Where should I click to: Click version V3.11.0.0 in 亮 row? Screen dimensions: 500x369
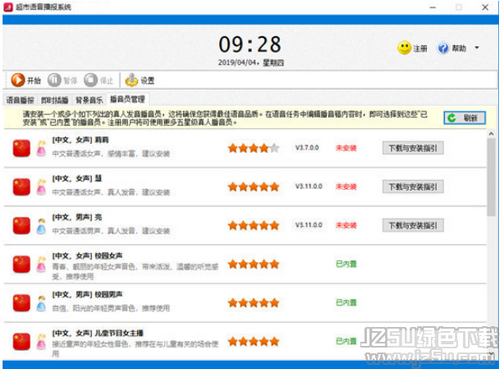(309, 225)
